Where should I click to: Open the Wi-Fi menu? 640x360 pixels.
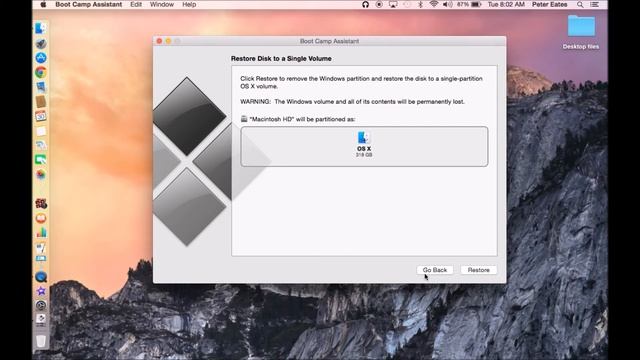coord(434,4)
